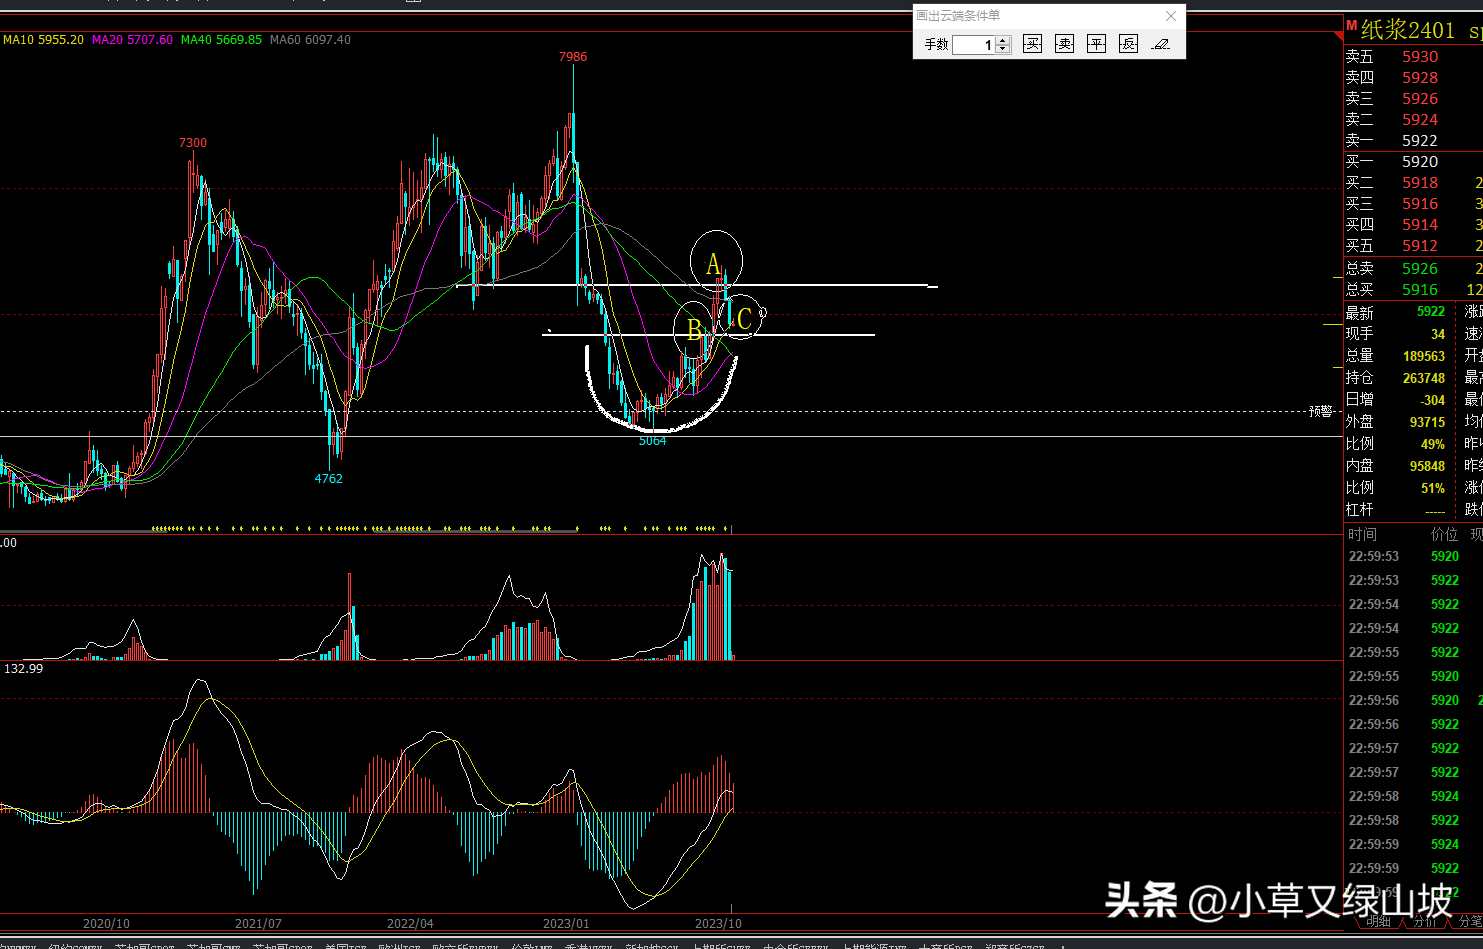Click the 卖二 price 5924
Screen dimensions: 1483x949
[1420, 120]
